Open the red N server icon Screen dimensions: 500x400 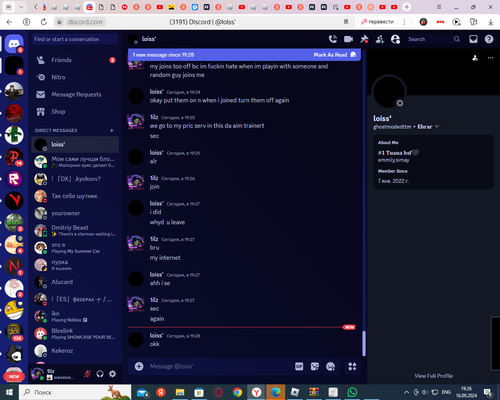pos(14,266)
